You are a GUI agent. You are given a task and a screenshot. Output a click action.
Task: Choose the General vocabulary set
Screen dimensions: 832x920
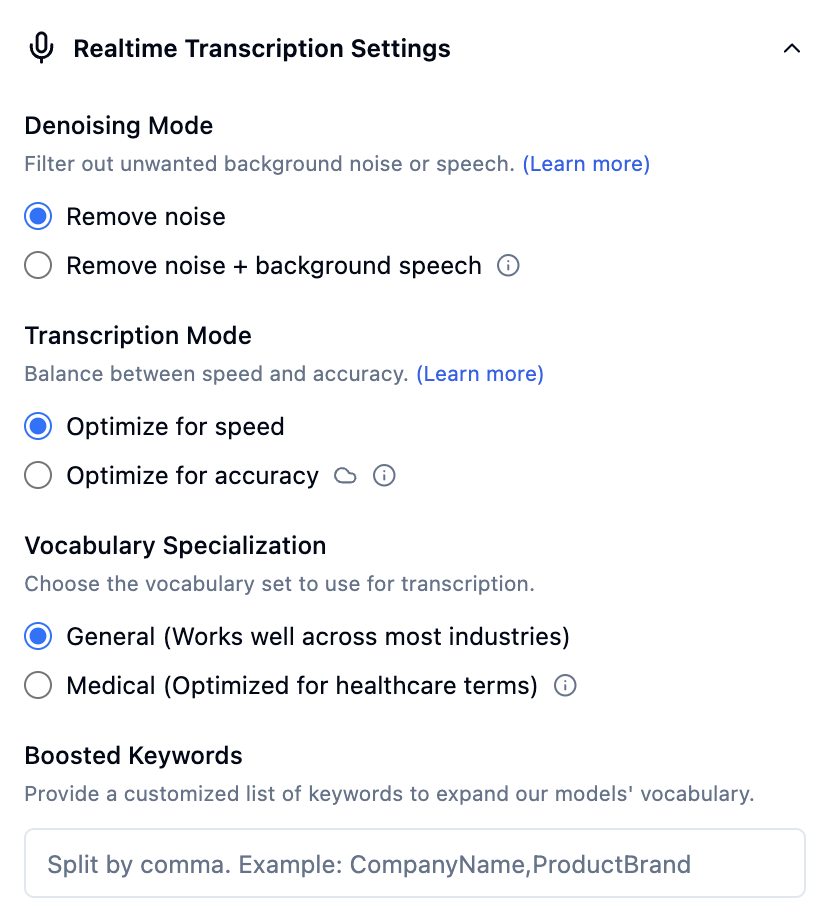(37, 636)
